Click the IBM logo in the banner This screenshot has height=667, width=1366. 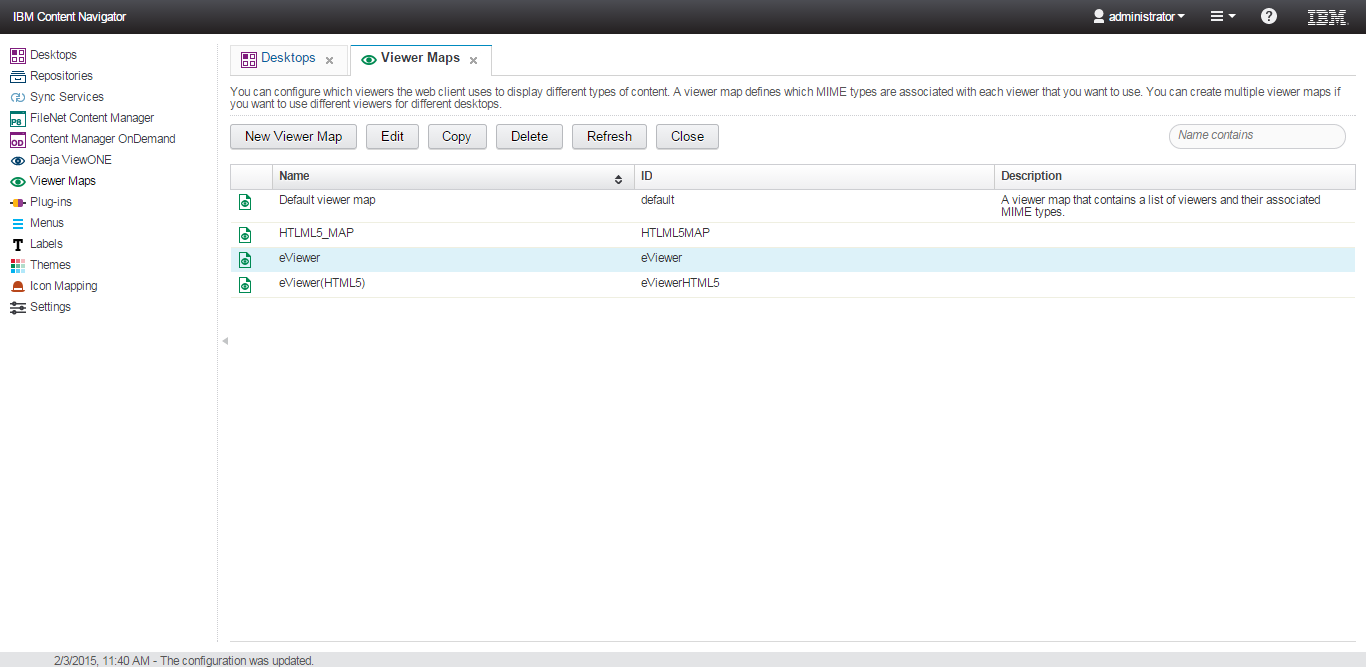point(1327,16)
